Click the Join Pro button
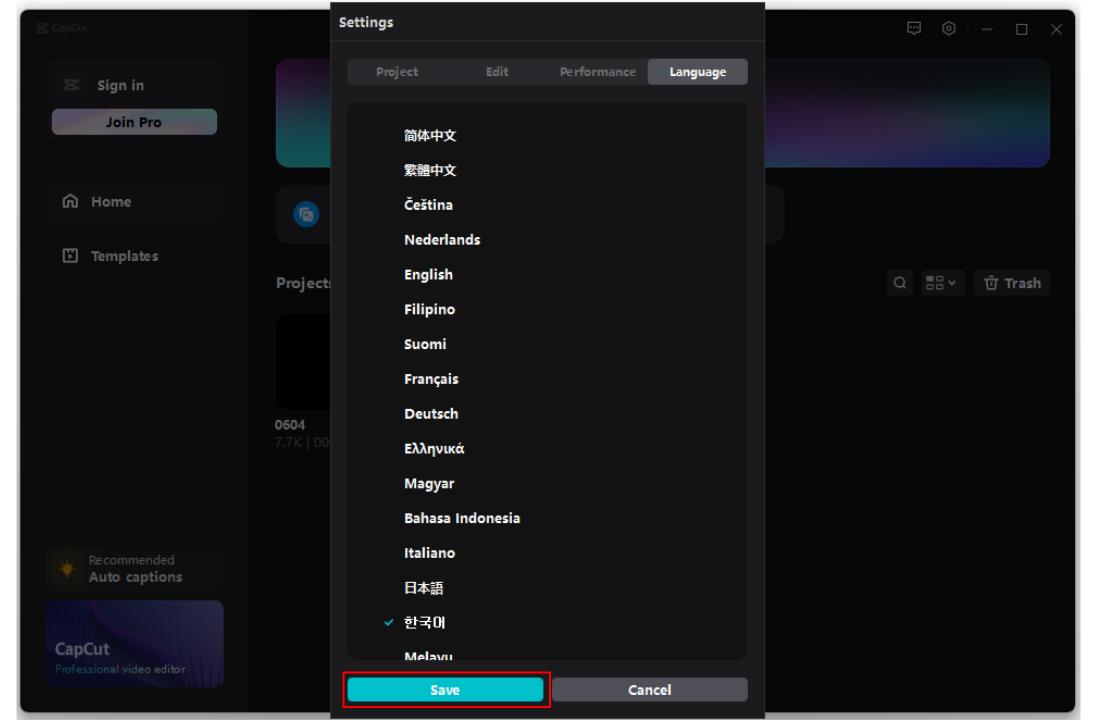 (x=134, y=122)
